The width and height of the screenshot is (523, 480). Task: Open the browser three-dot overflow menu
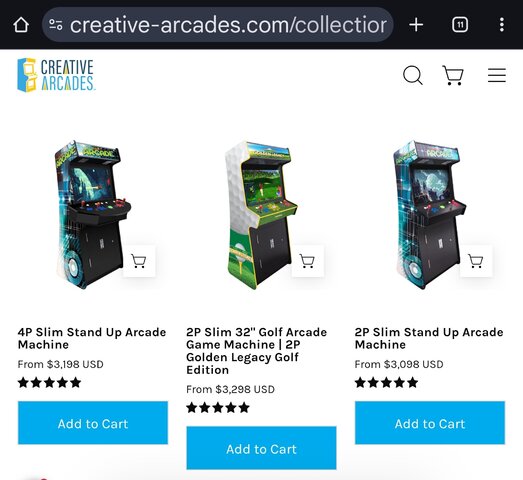(x=502, y=25)
